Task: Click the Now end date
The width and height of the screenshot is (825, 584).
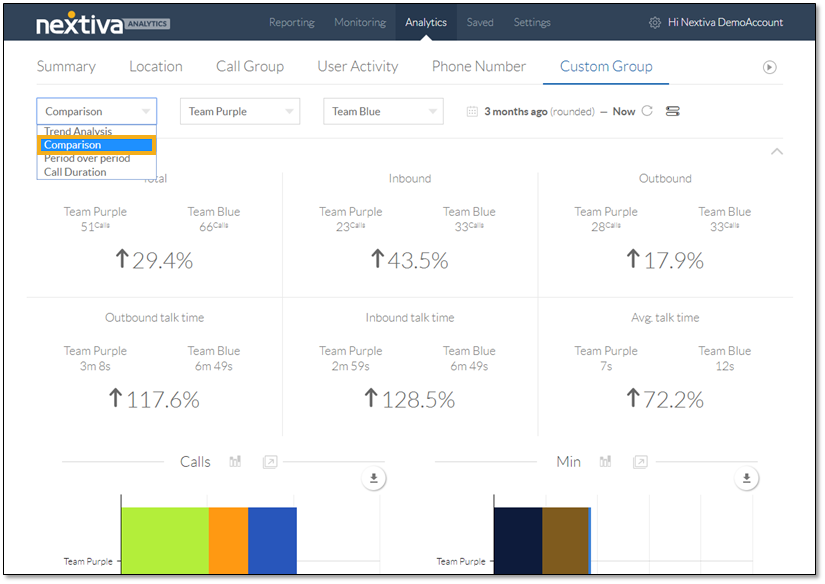Action: [x=623, y=112]
